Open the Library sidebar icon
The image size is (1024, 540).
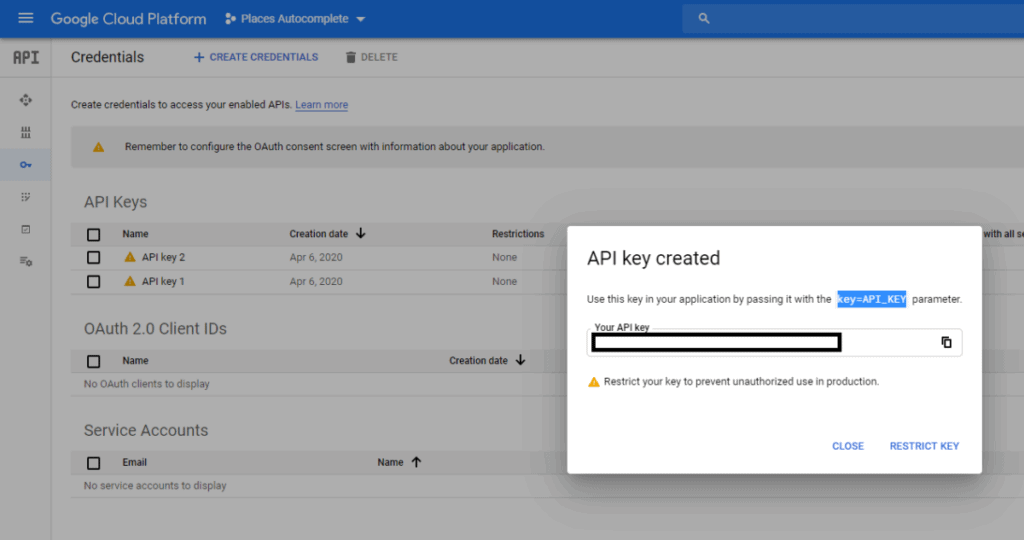pyautogui.click(x=26, y=132)
